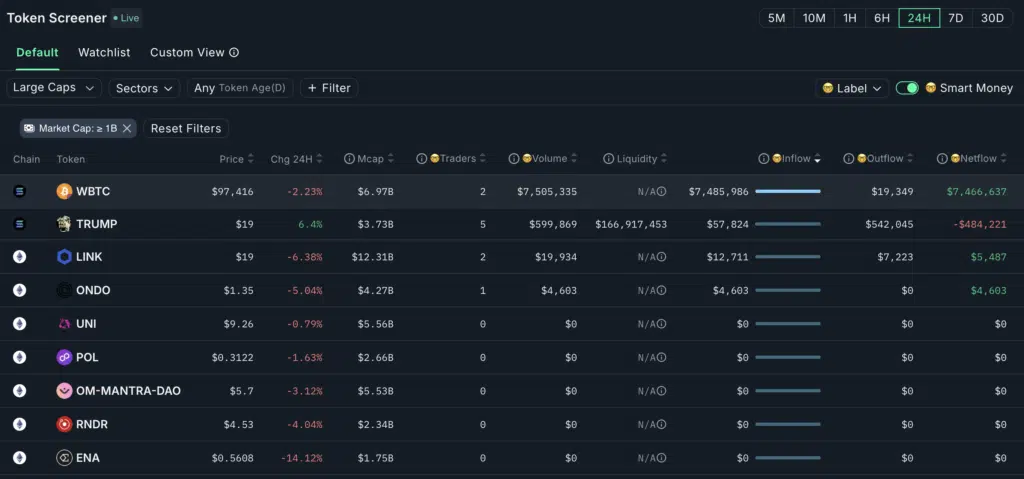
Task: Click info icon beside Inflow column header
Action: [x=763, y=159]
